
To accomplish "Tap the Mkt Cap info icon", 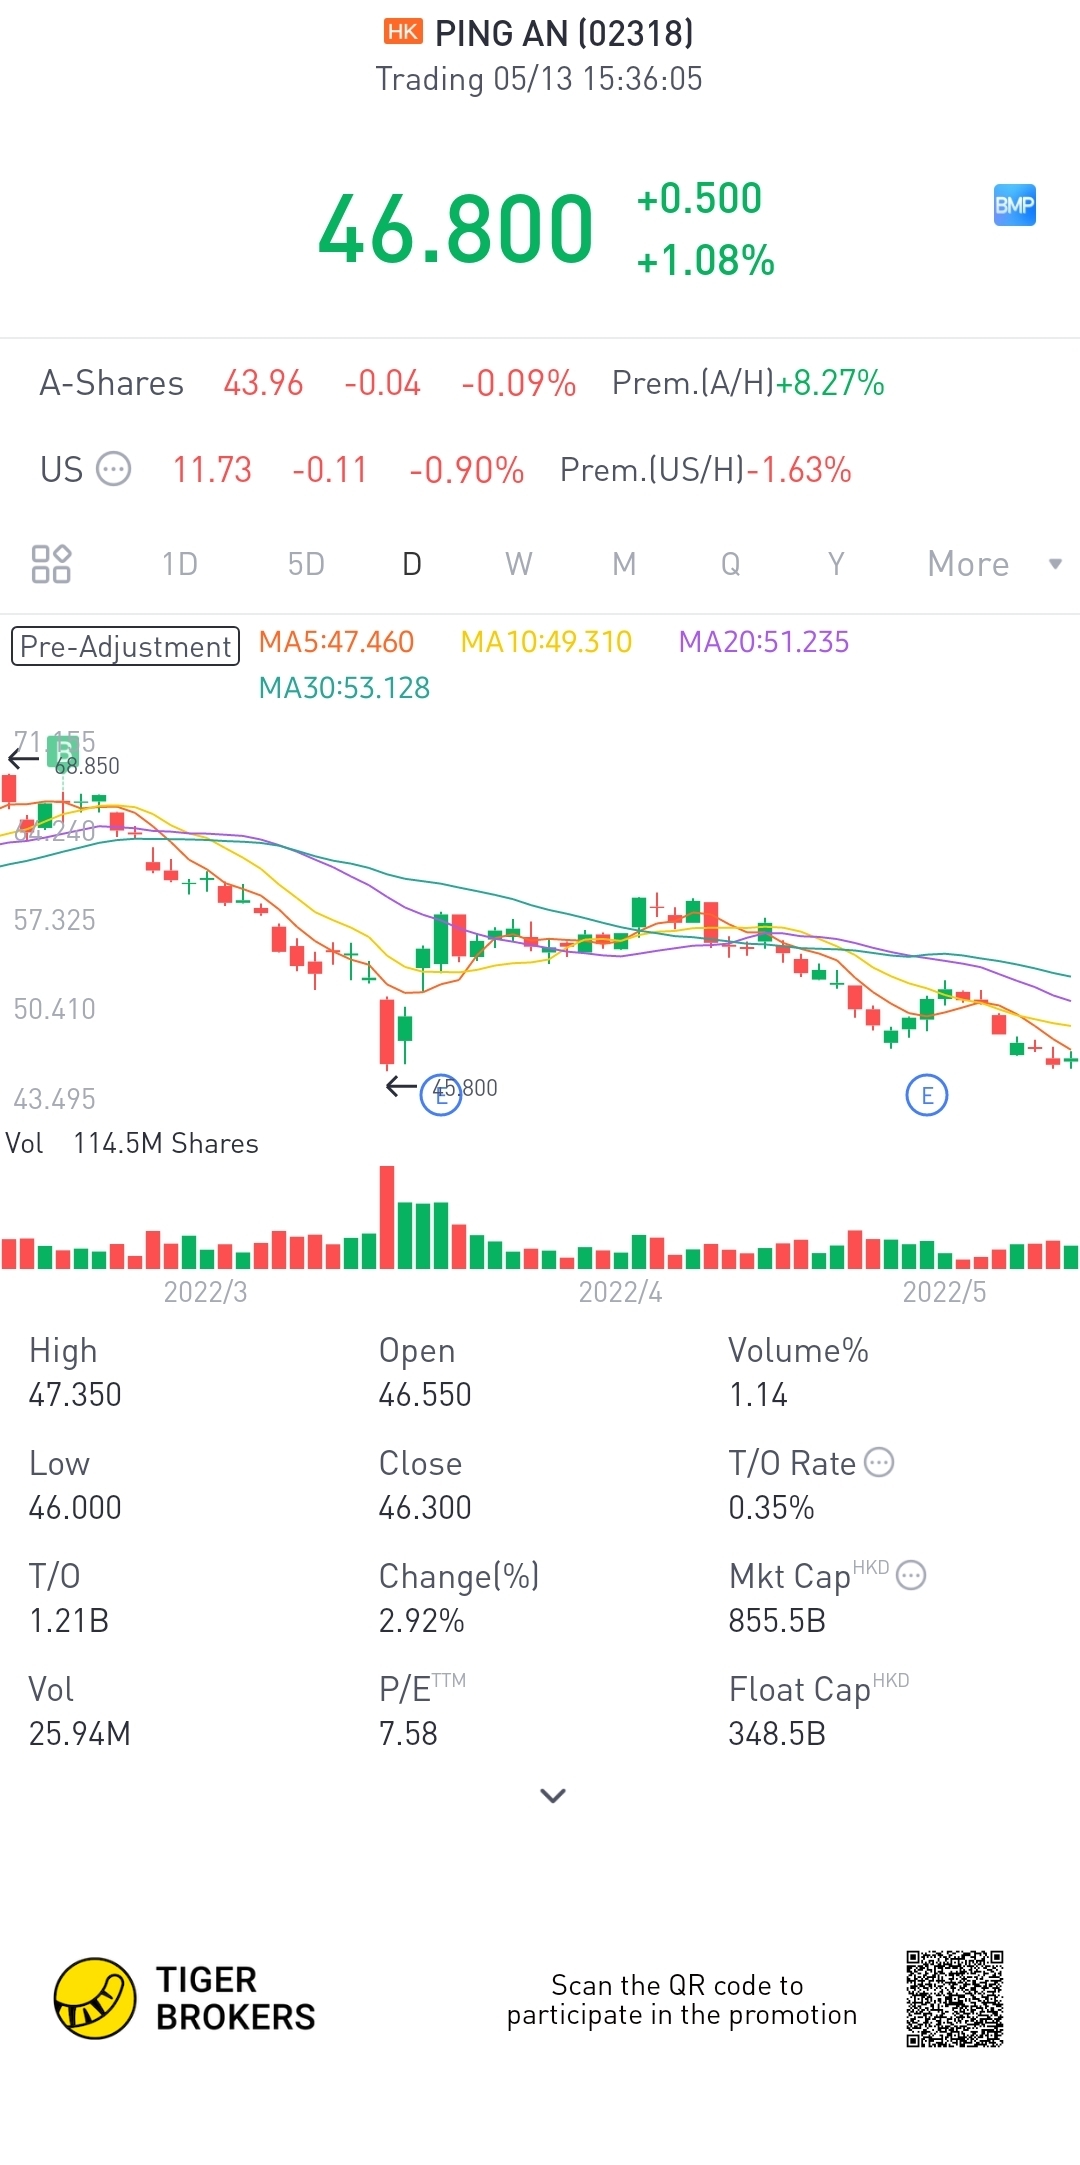I will [911, 1576].
